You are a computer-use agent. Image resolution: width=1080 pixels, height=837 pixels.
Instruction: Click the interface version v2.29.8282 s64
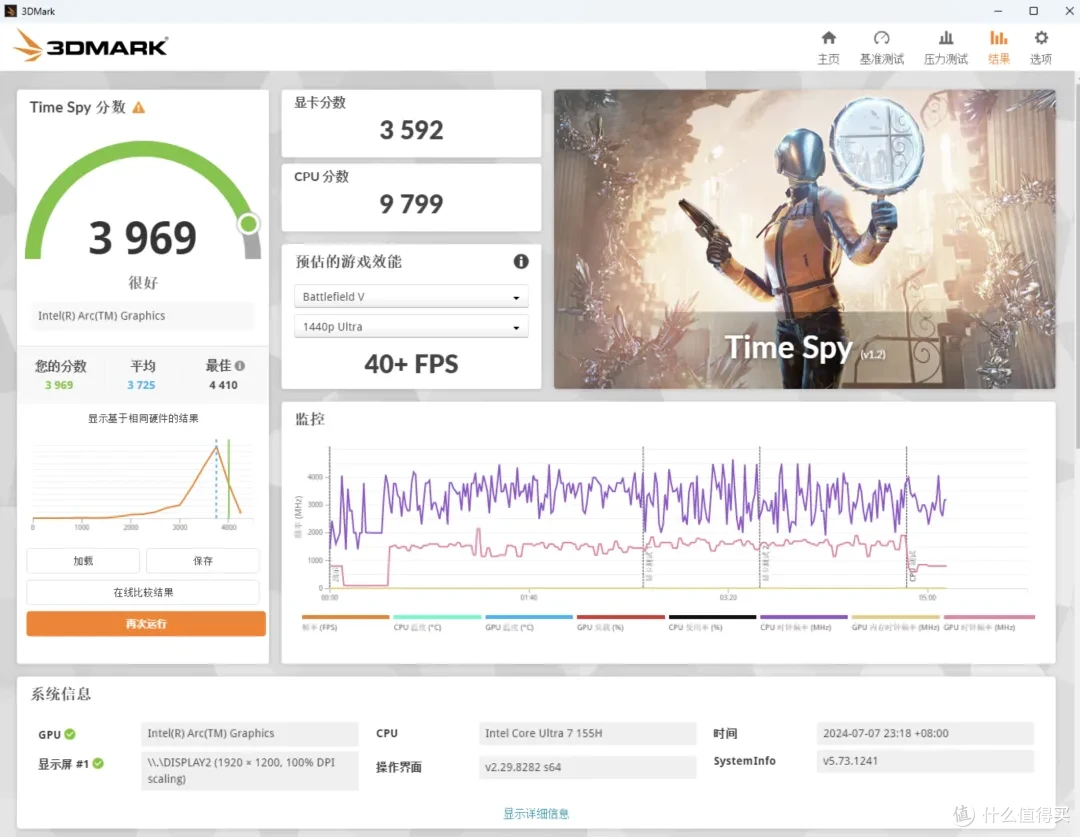[588, 767]
